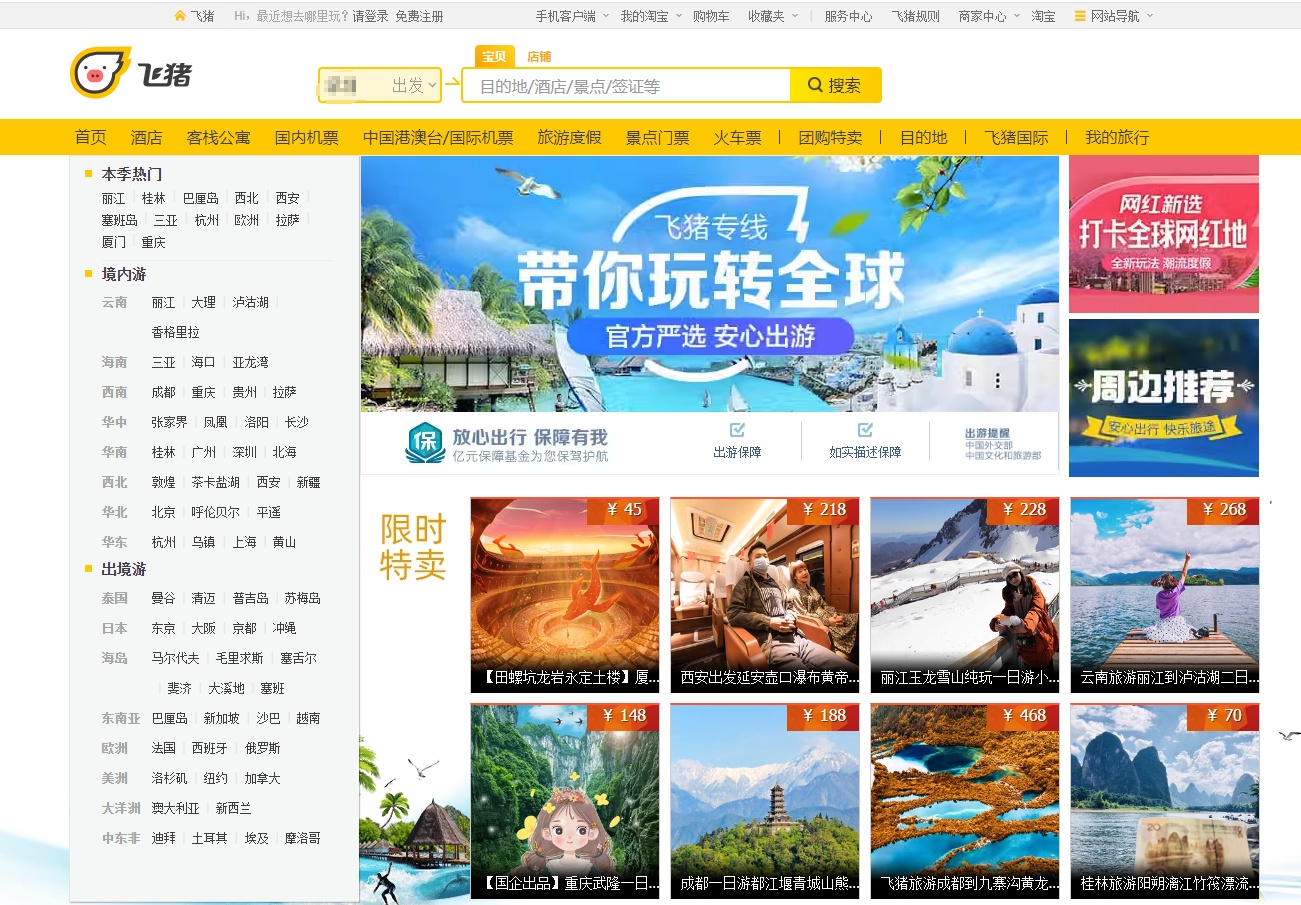Click 土耳其 in 中东非 row
The height and width of the screenshot is (905, 1301).
tap(210, 838)
